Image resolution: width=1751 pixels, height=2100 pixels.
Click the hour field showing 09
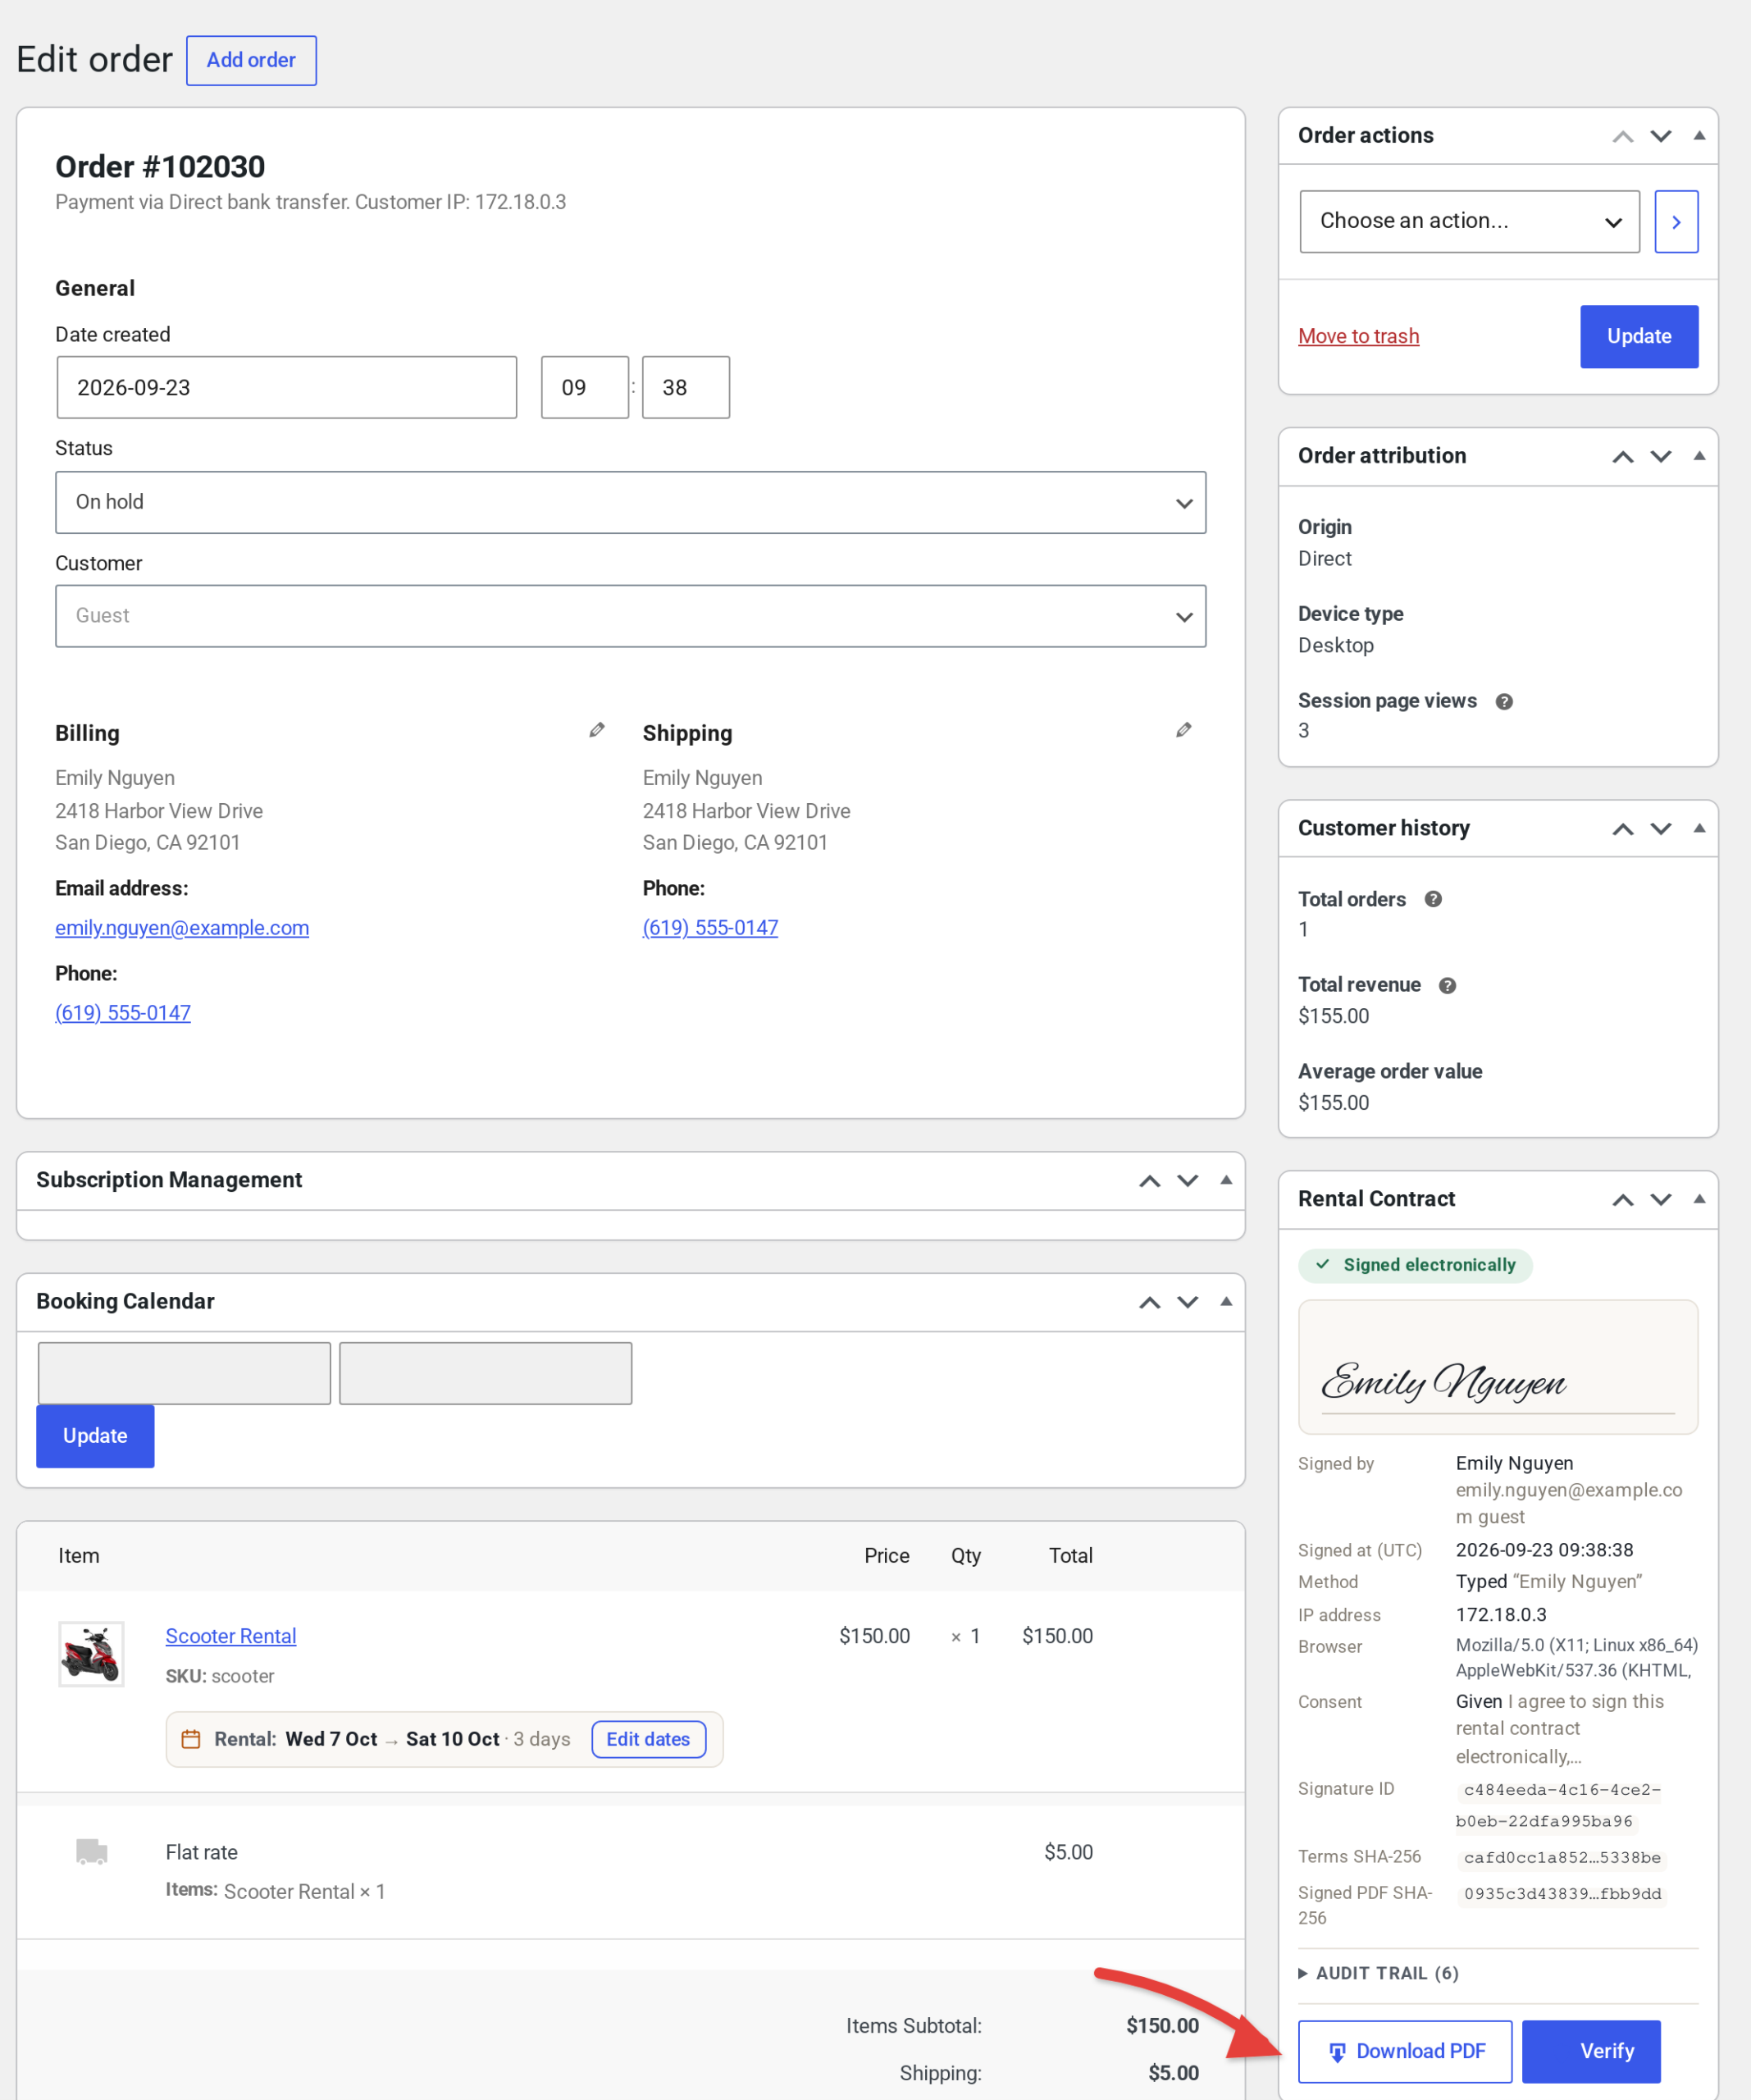(x=585, y=388)
